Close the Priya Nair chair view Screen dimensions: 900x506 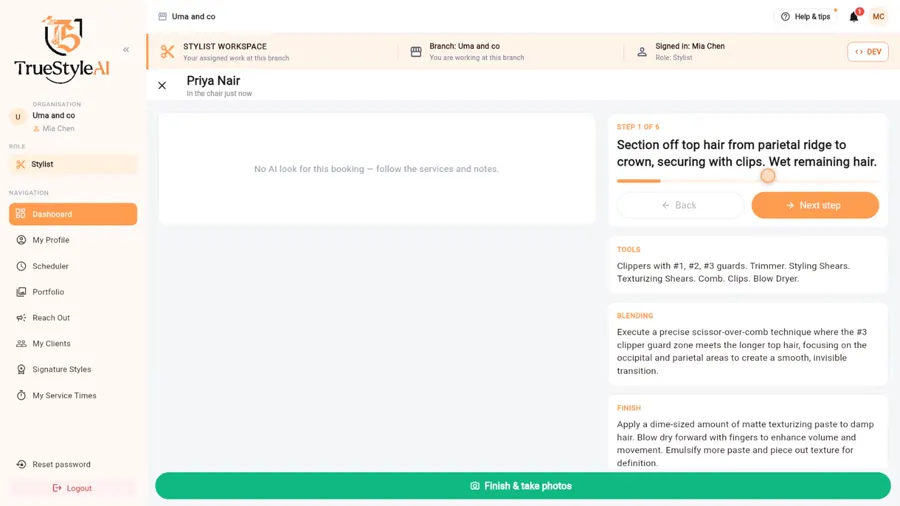pos(162,85)
